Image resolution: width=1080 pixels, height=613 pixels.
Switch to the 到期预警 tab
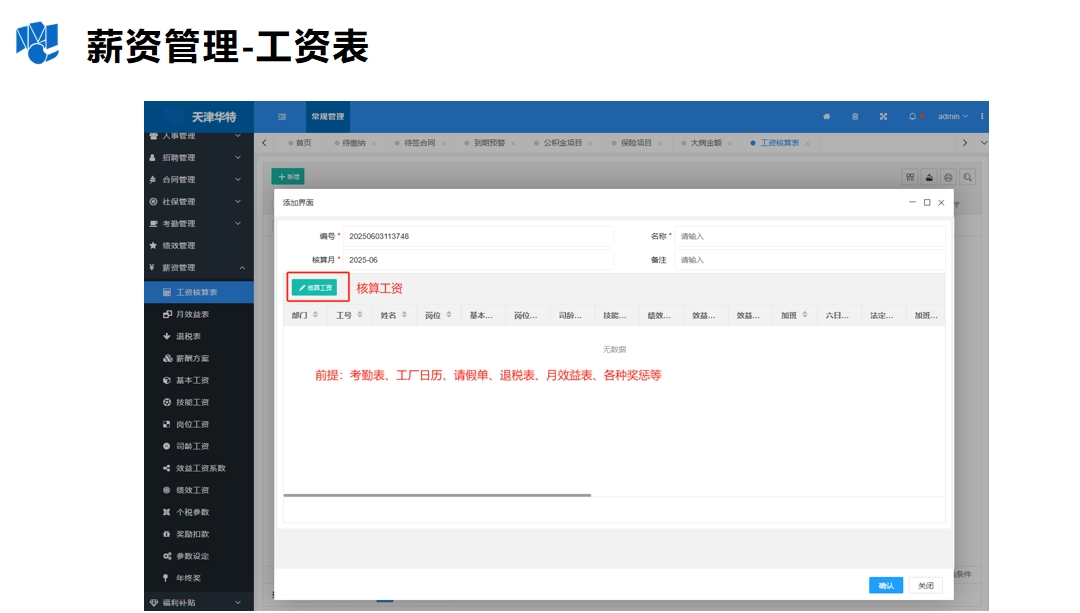tap(488, 143)
